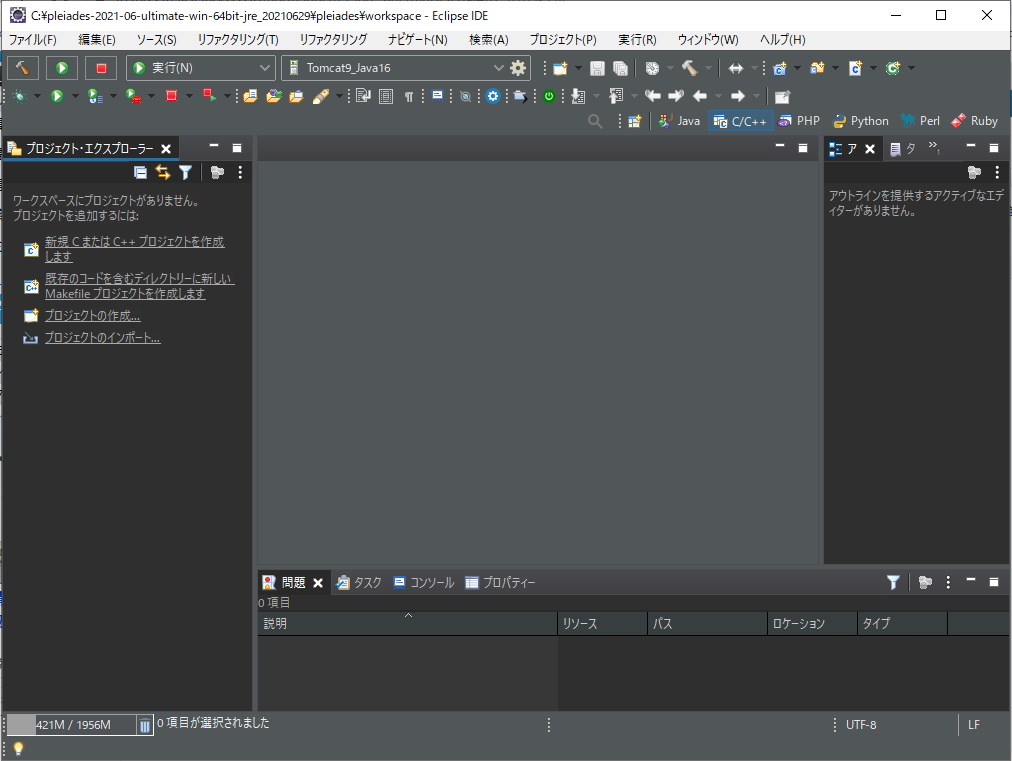Toggle the skip all breakpoints icon
1012x761 pixels.
coord(465,97)
